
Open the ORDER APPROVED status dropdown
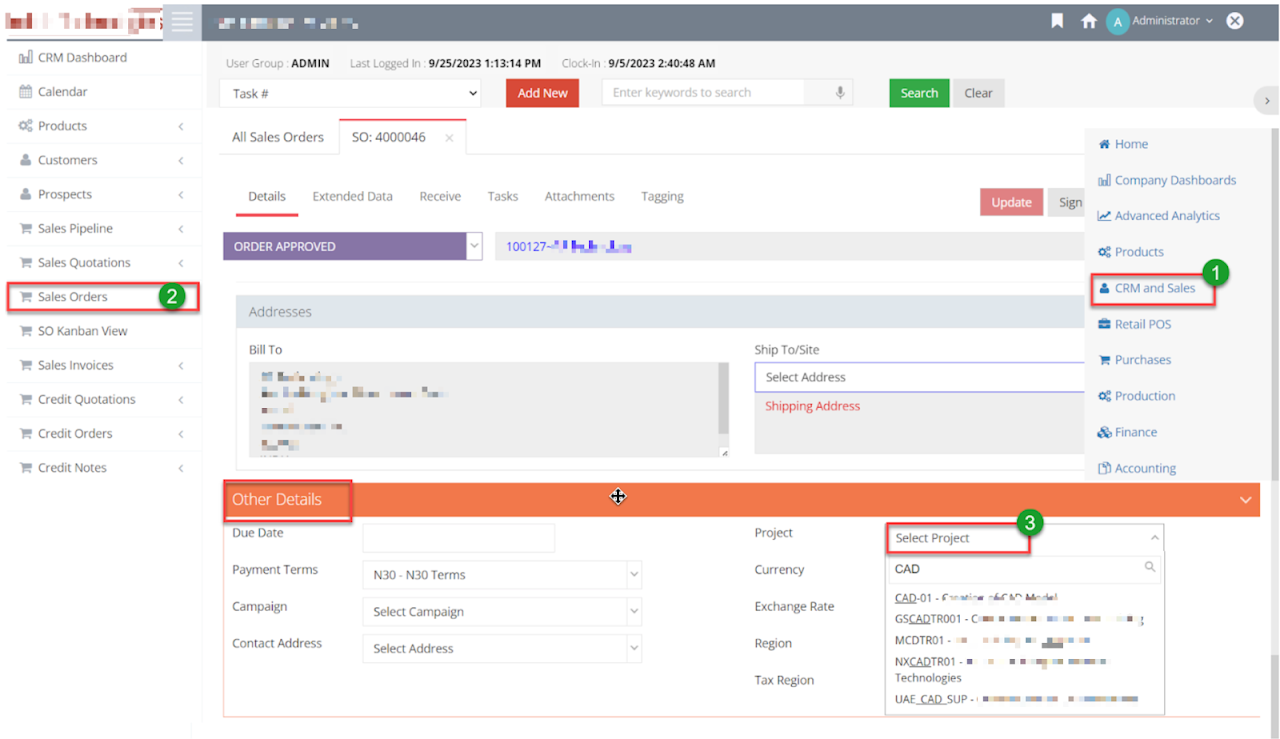pyautogui.click(x=474, y=246)
